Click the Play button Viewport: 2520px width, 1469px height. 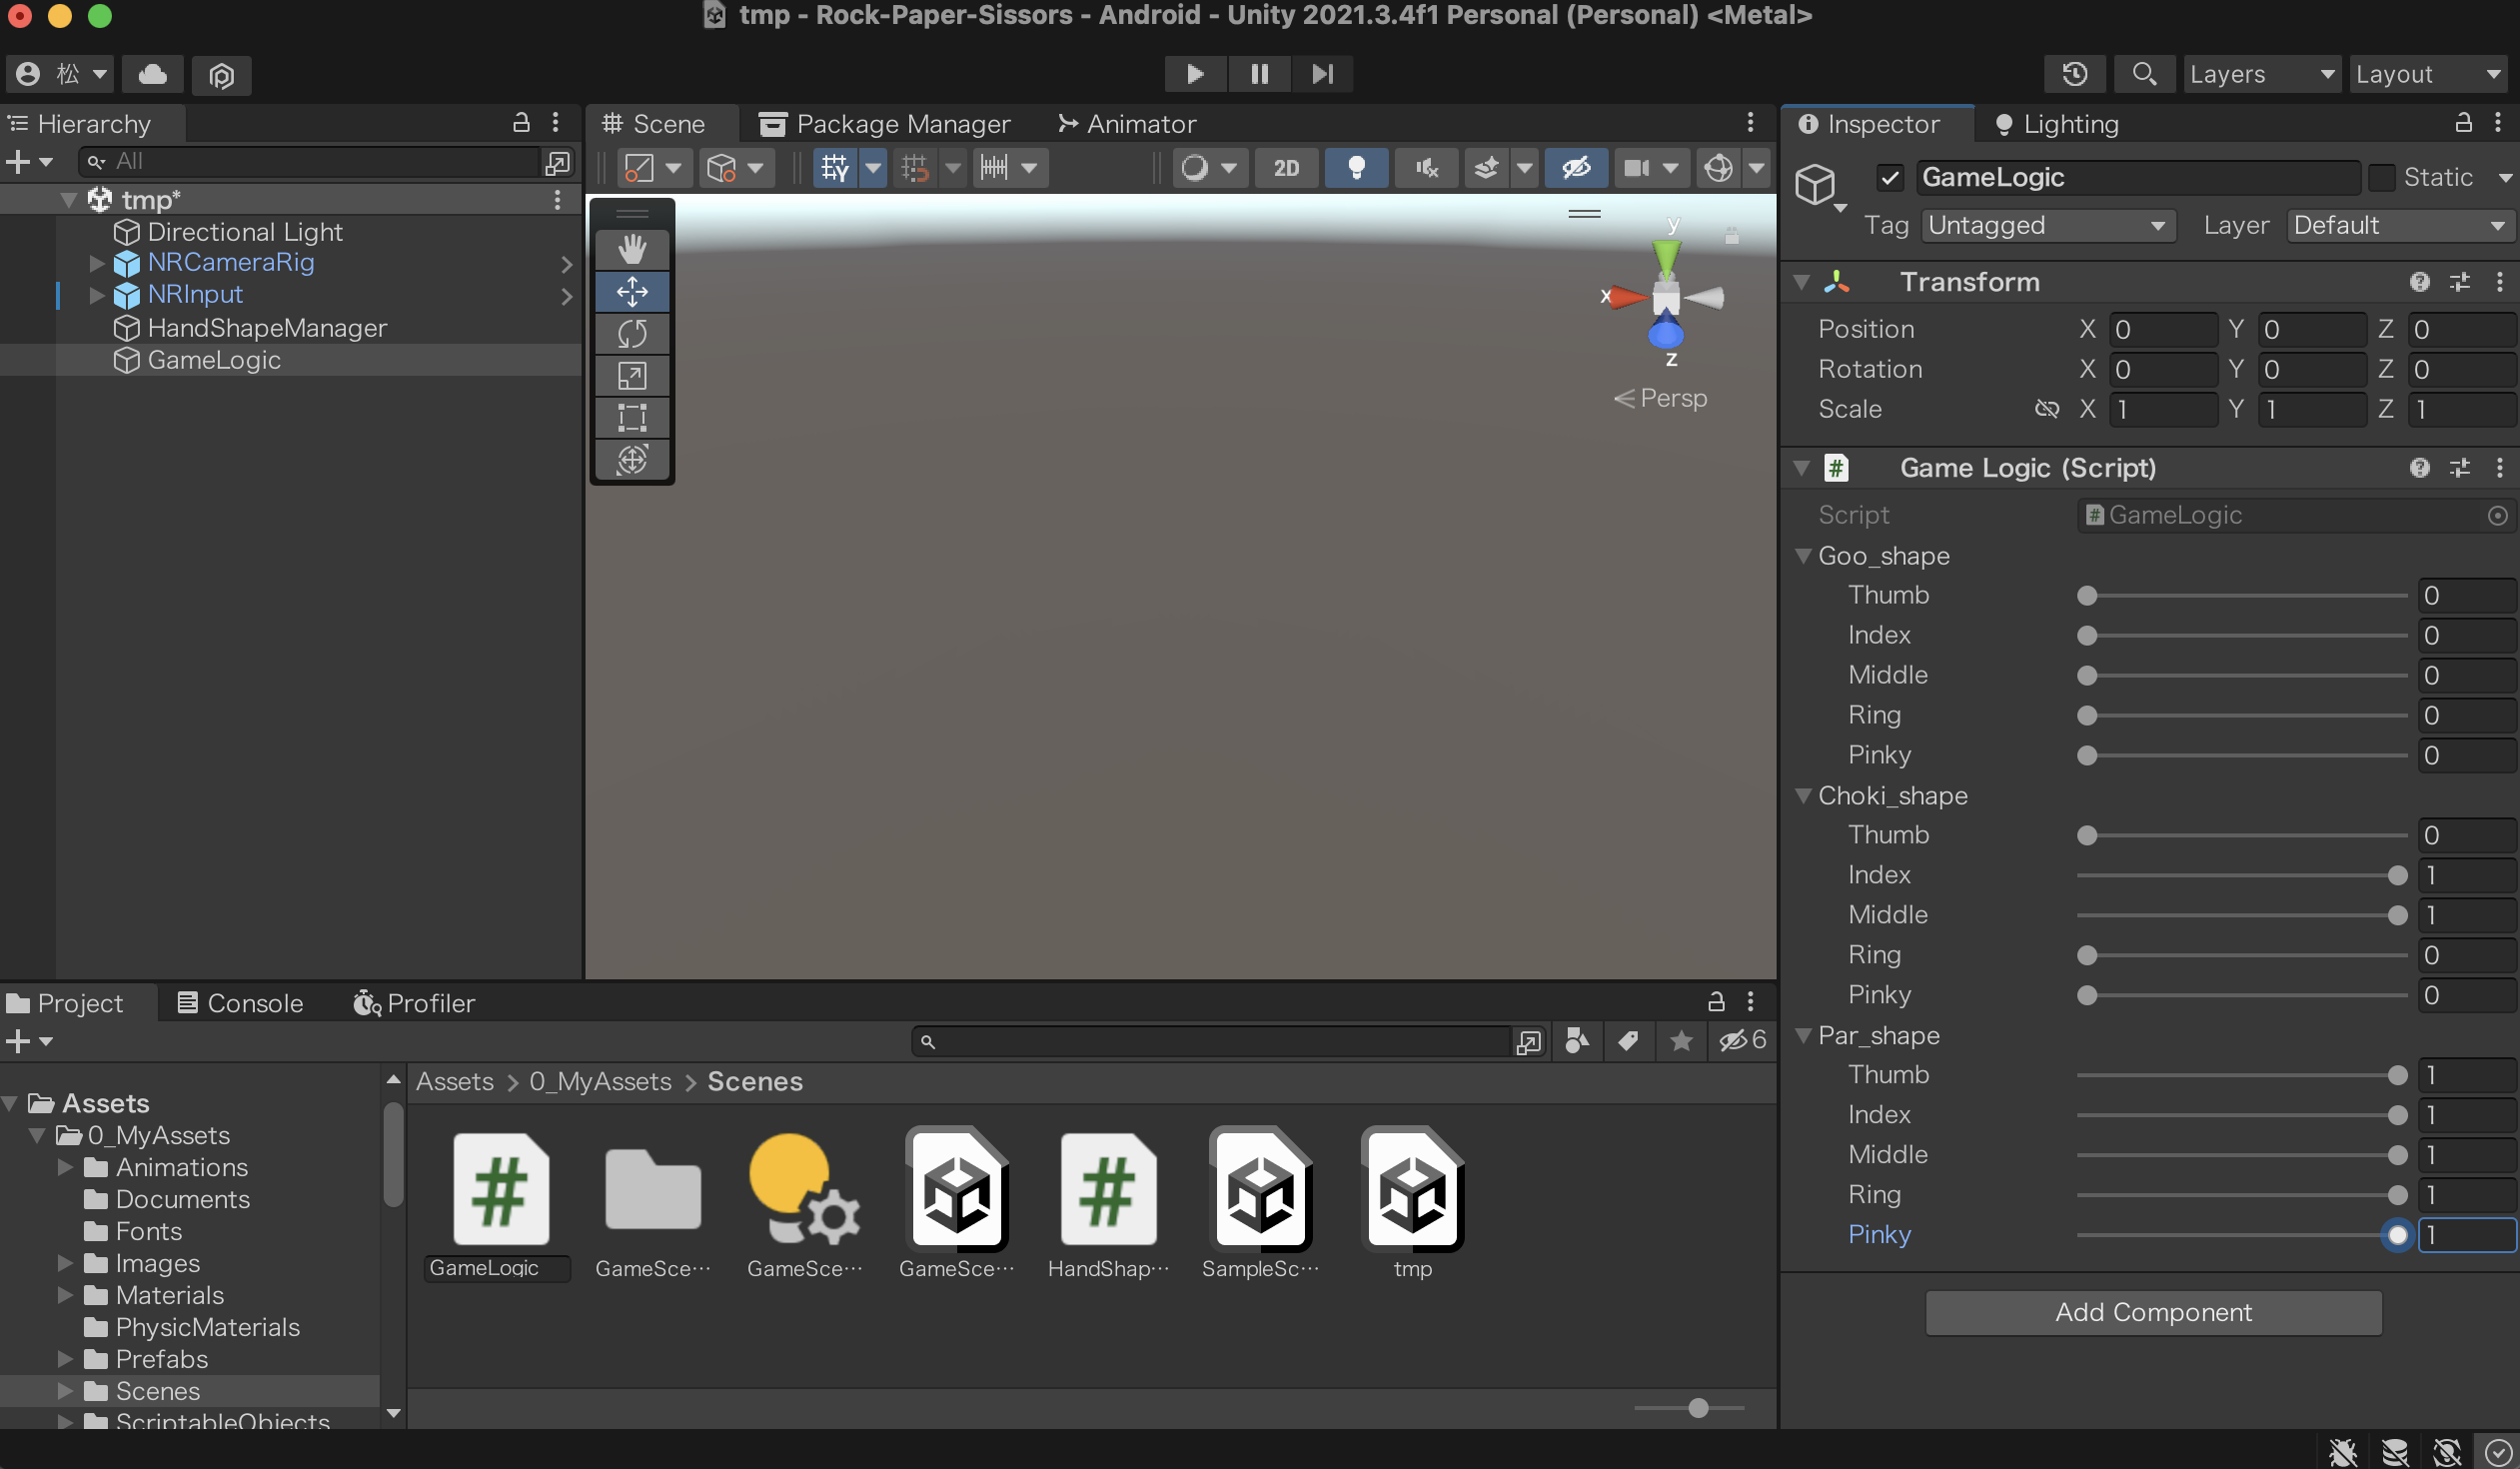click(1194, 74)
